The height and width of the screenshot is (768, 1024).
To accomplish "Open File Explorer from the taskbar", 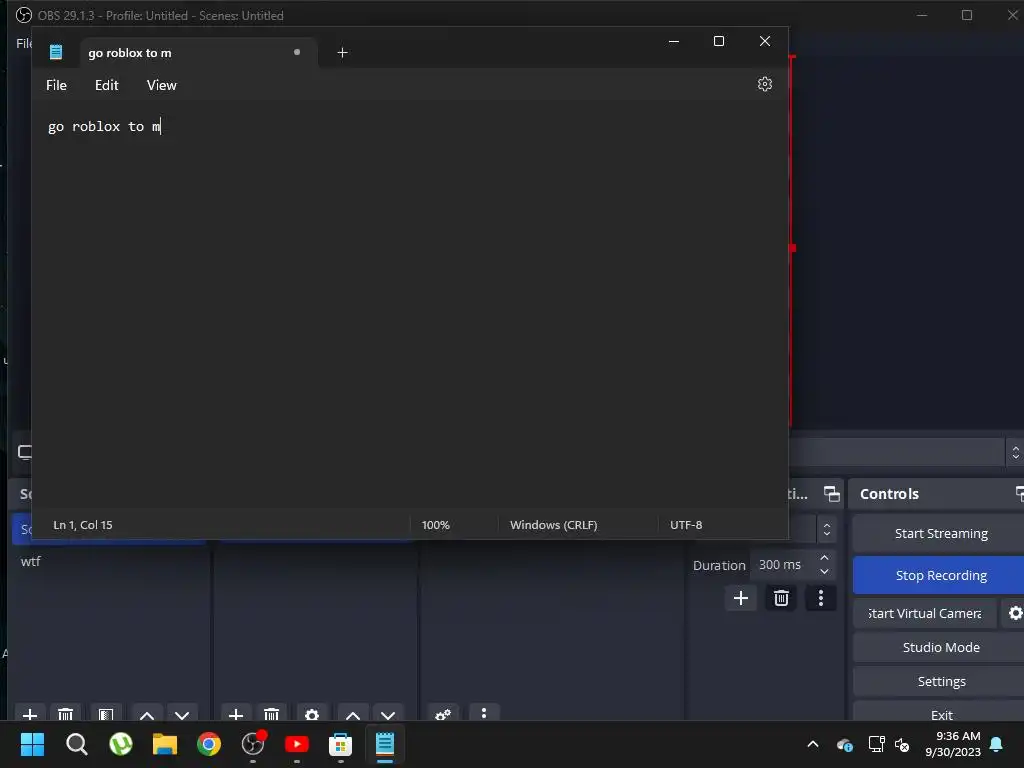I will point(165,744).
